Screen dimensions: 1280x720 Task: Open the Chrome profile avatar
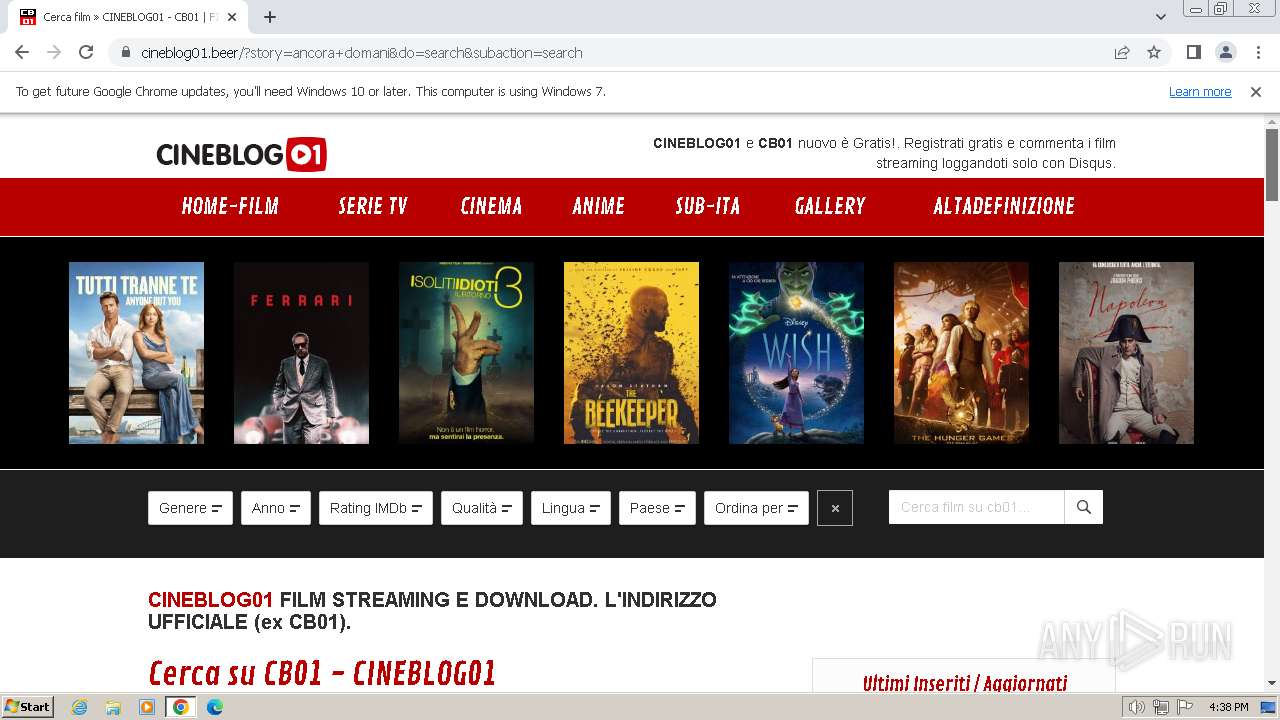coord(1225,52)
